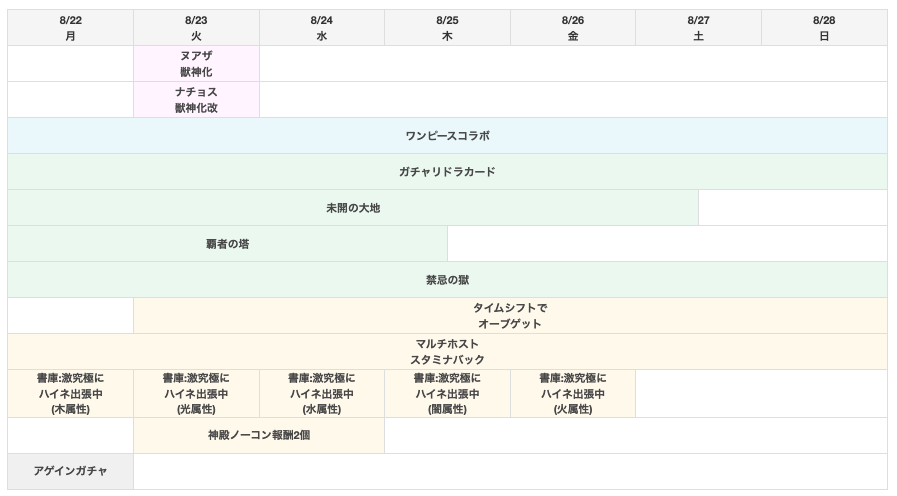
Task: Click the 8/22 月 column header
Action: pos(70,27)
